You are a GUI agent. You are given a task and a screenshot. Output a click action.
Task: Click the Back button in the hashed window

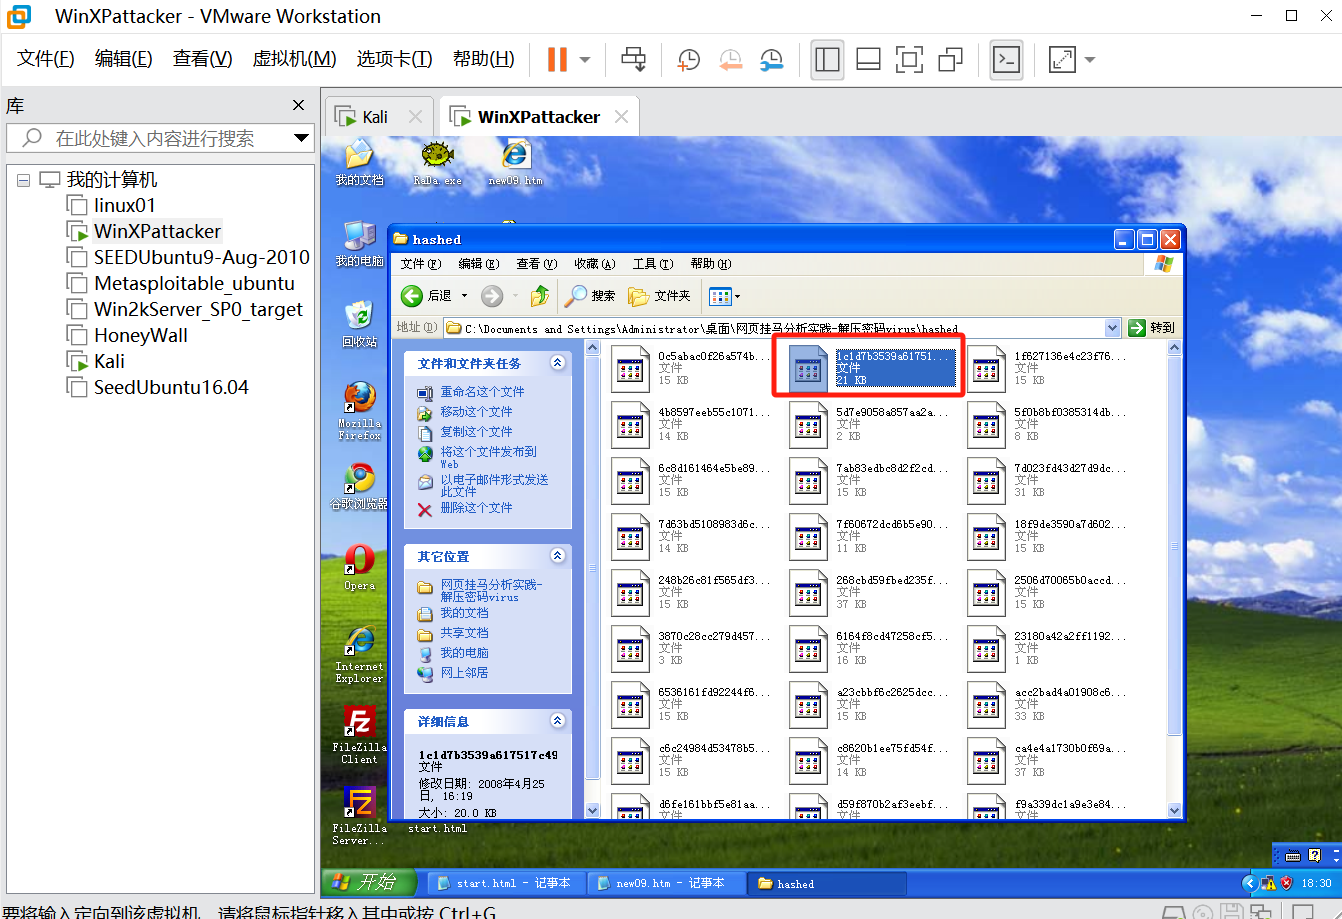pos(426,296)
